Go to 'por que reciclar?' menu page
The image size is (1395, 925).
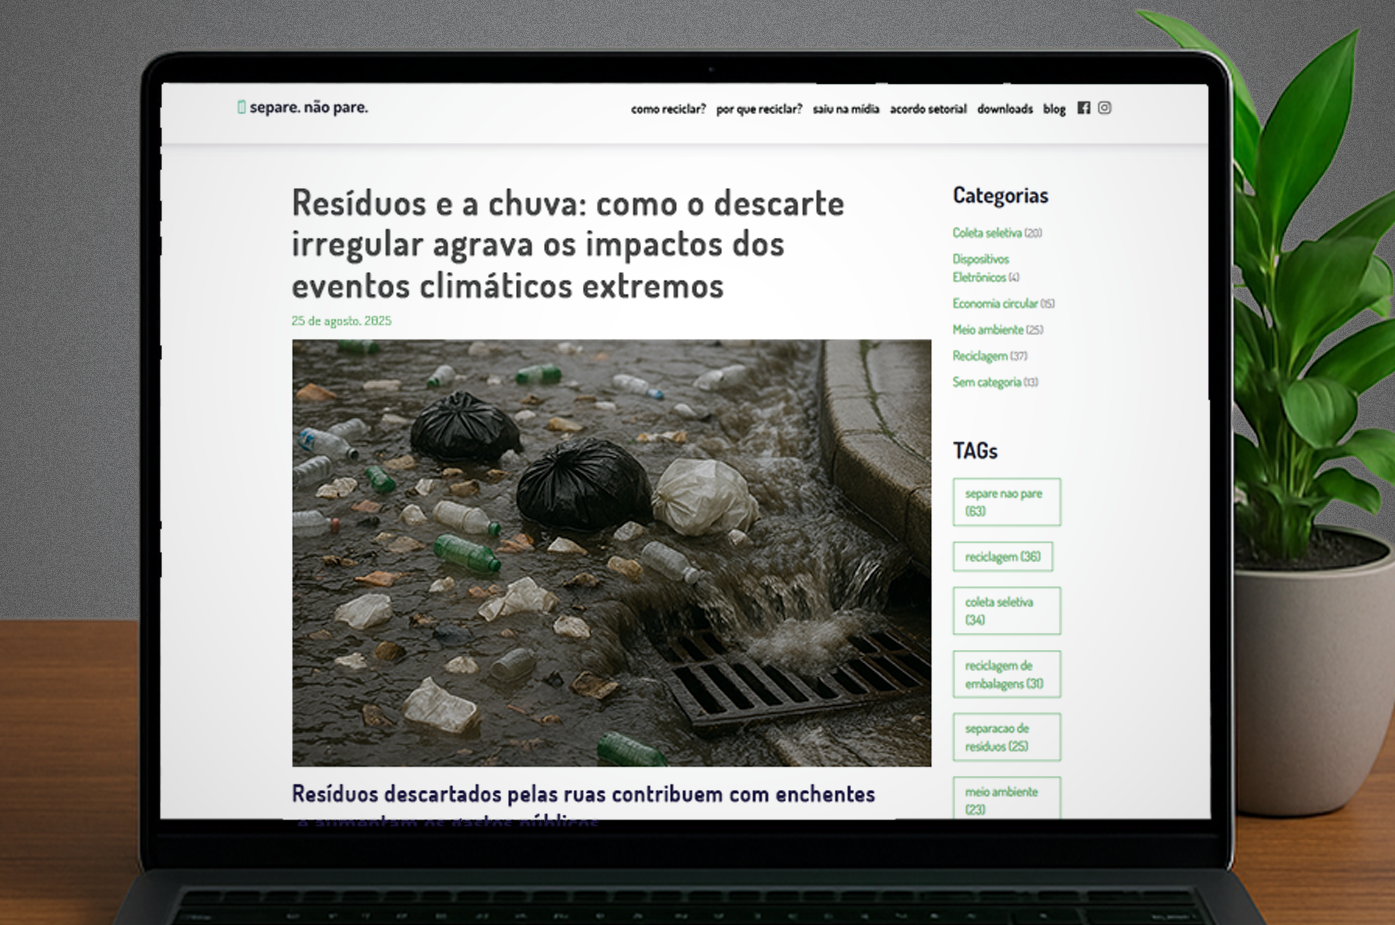[x=759, y=109]
